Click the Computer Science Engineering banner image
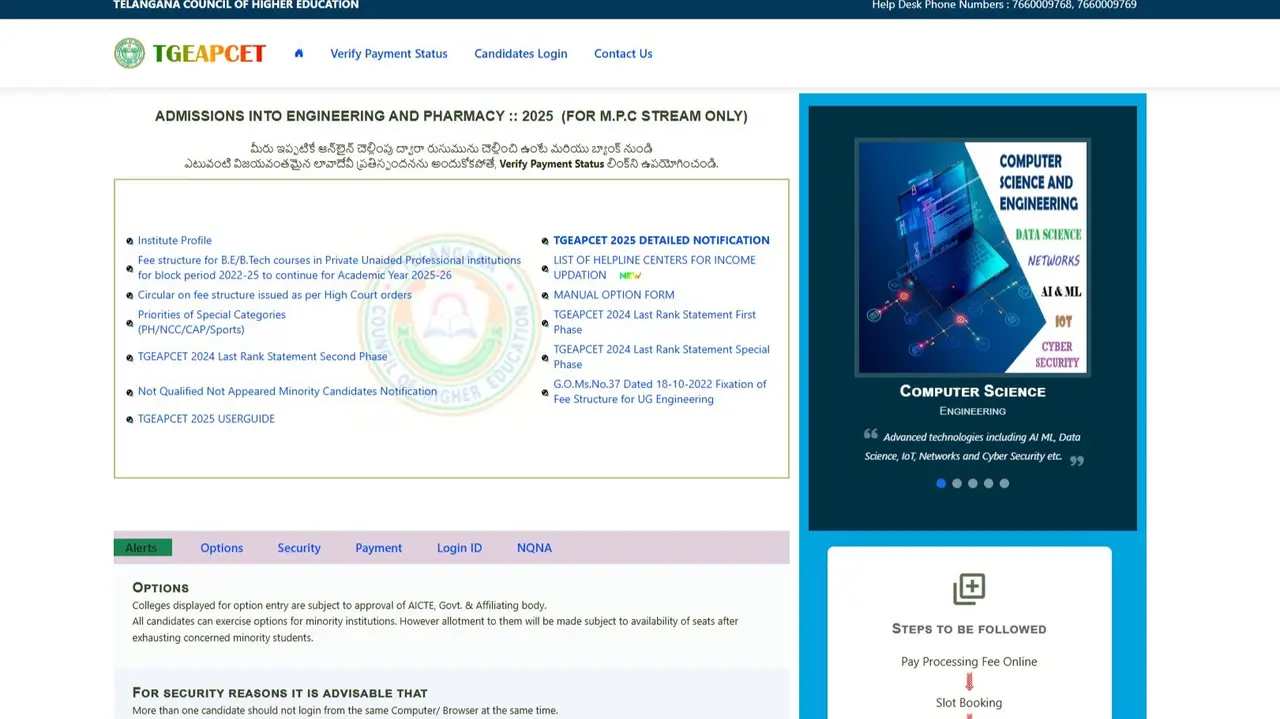1280x719 pixels. pyautogui.click(x=972, y=257)
